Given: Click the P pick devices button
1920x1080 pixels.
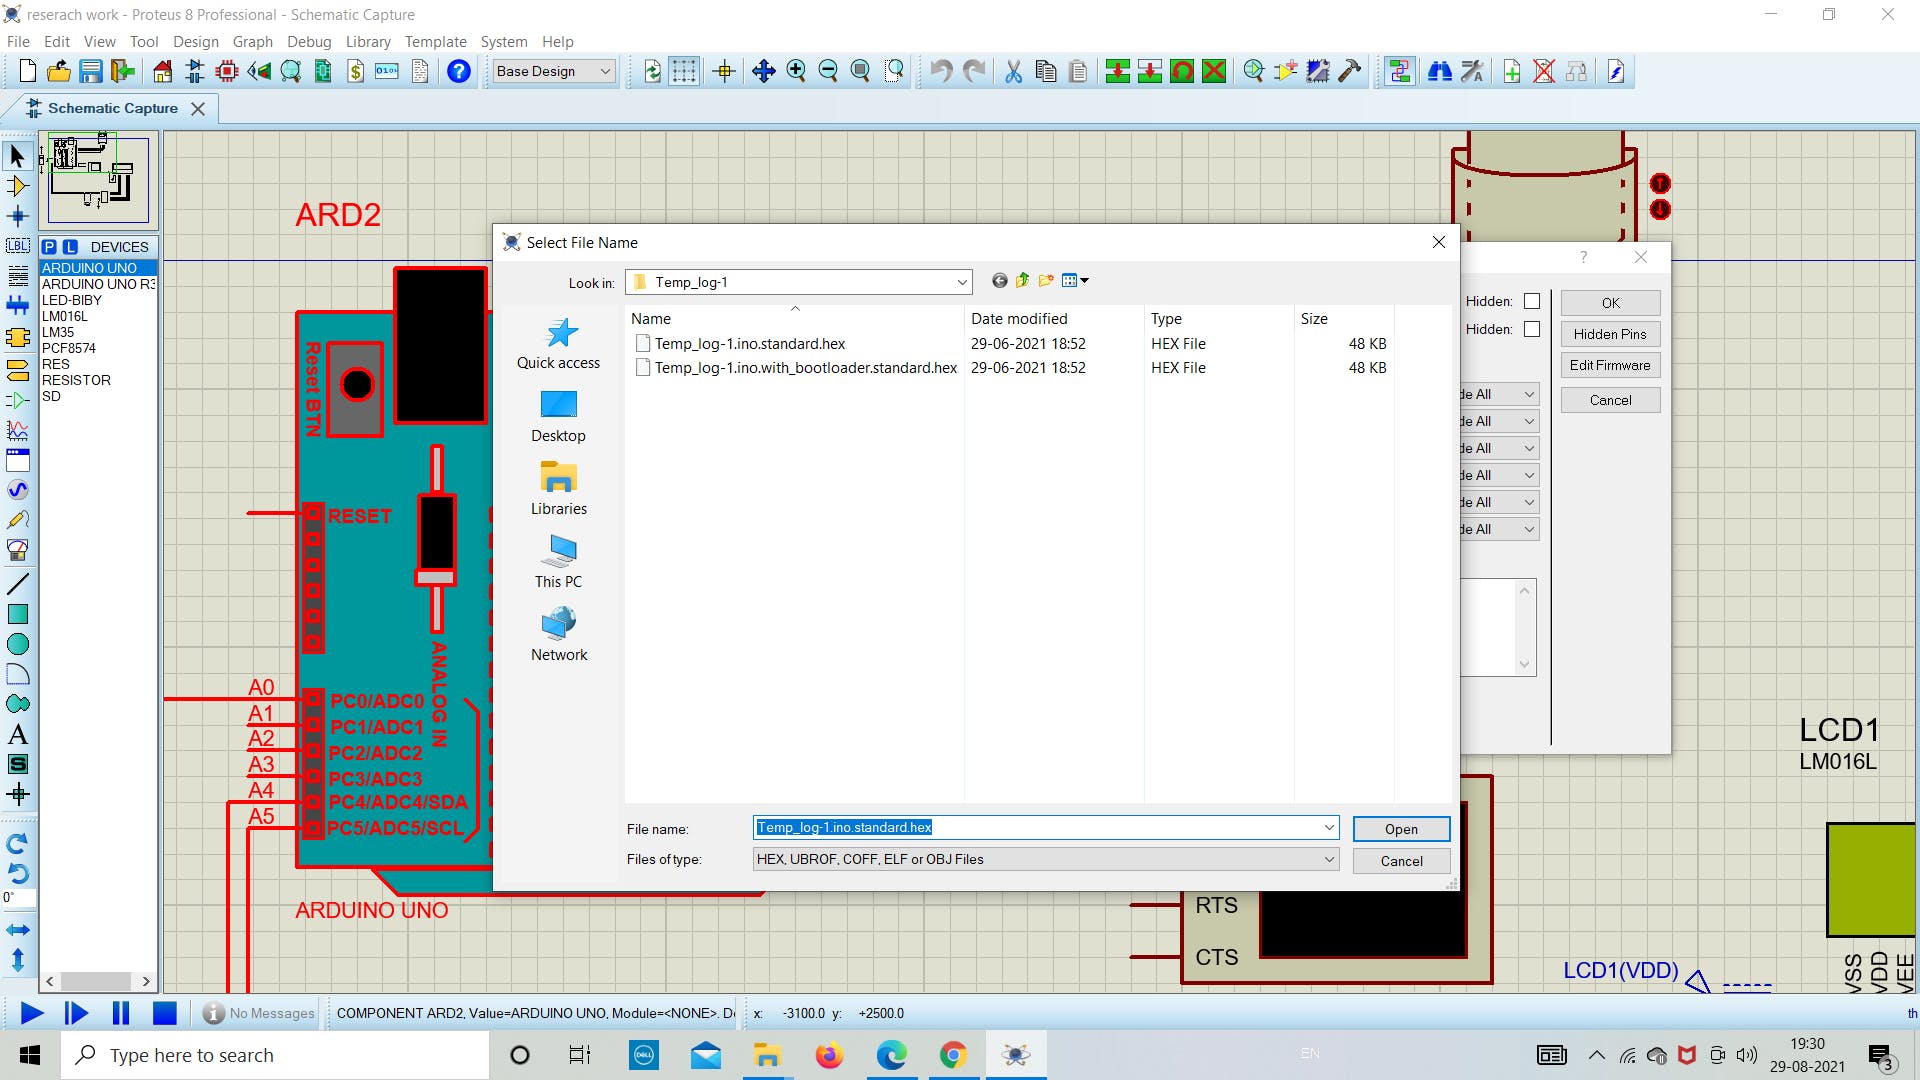Looking at the screenshot, I should (49, 247).
